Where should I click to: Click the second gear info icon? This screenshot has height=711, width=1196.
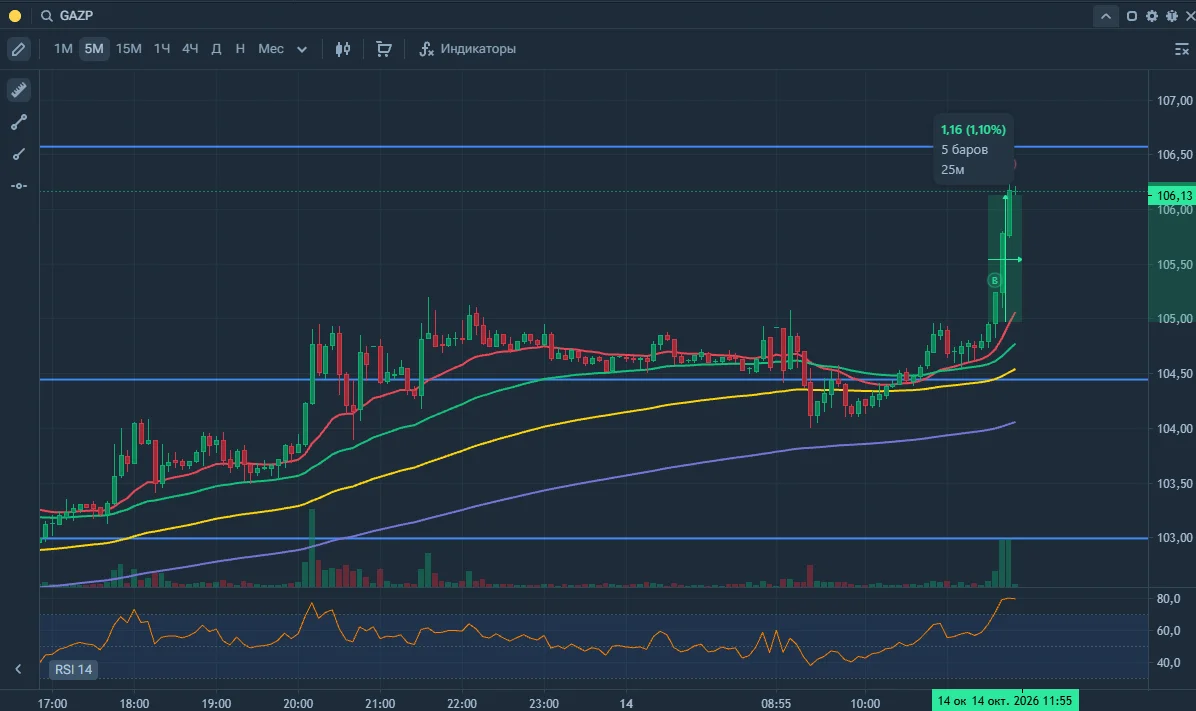tap(1172, 16)
